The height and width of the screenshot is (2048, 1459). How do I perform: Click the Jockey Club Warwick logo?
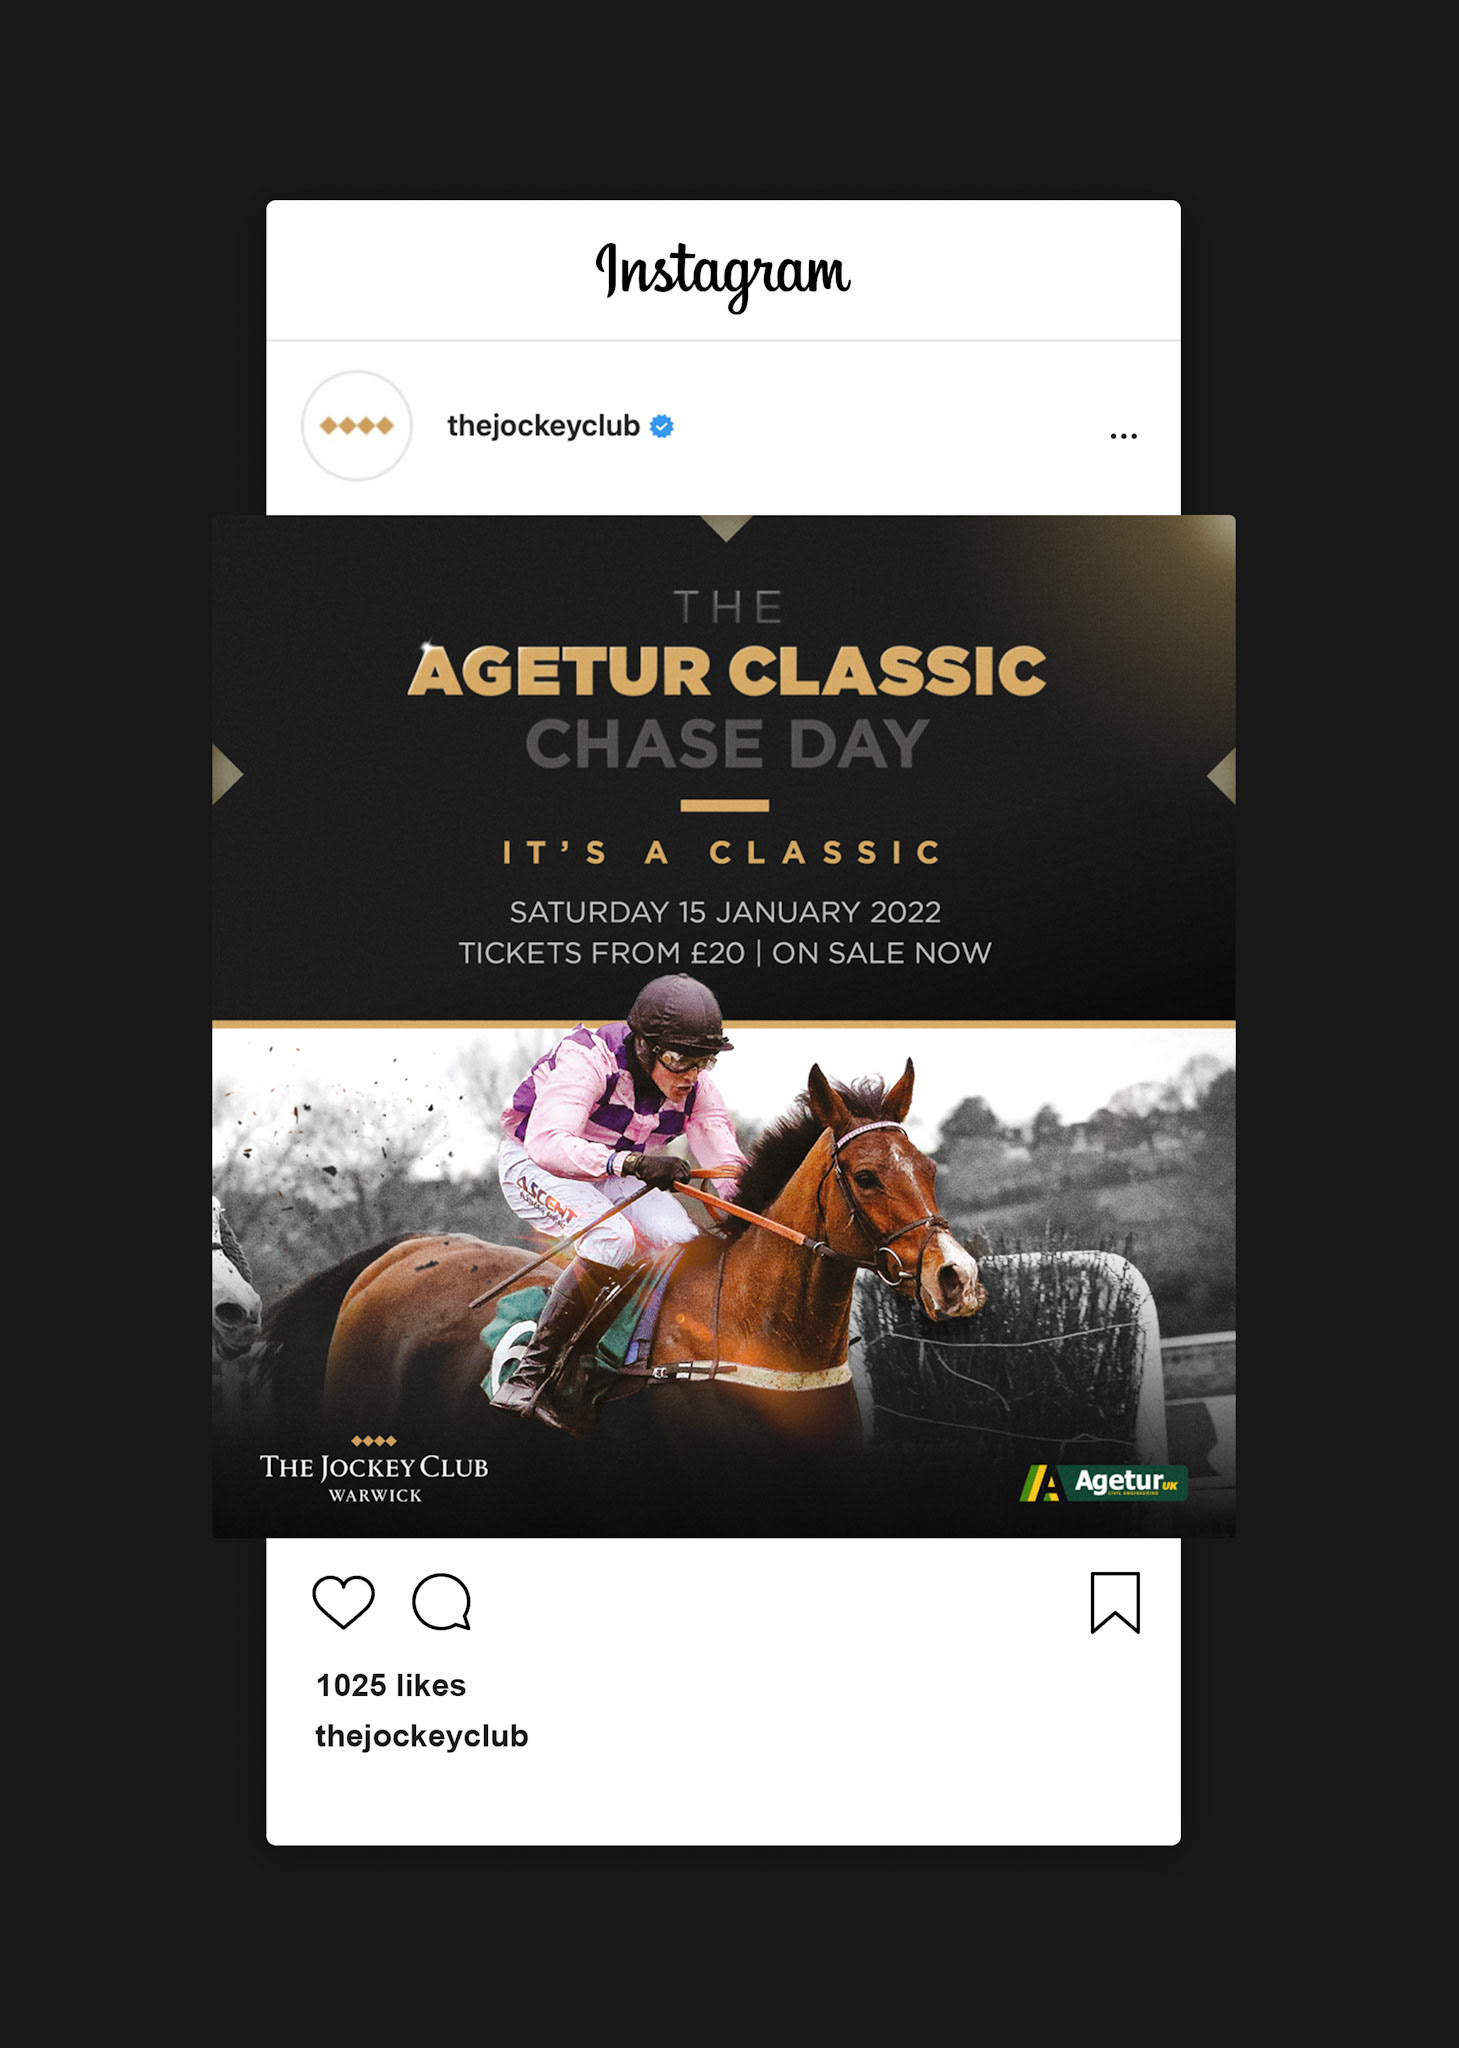pyautogui.click(x=374, y=1468)
